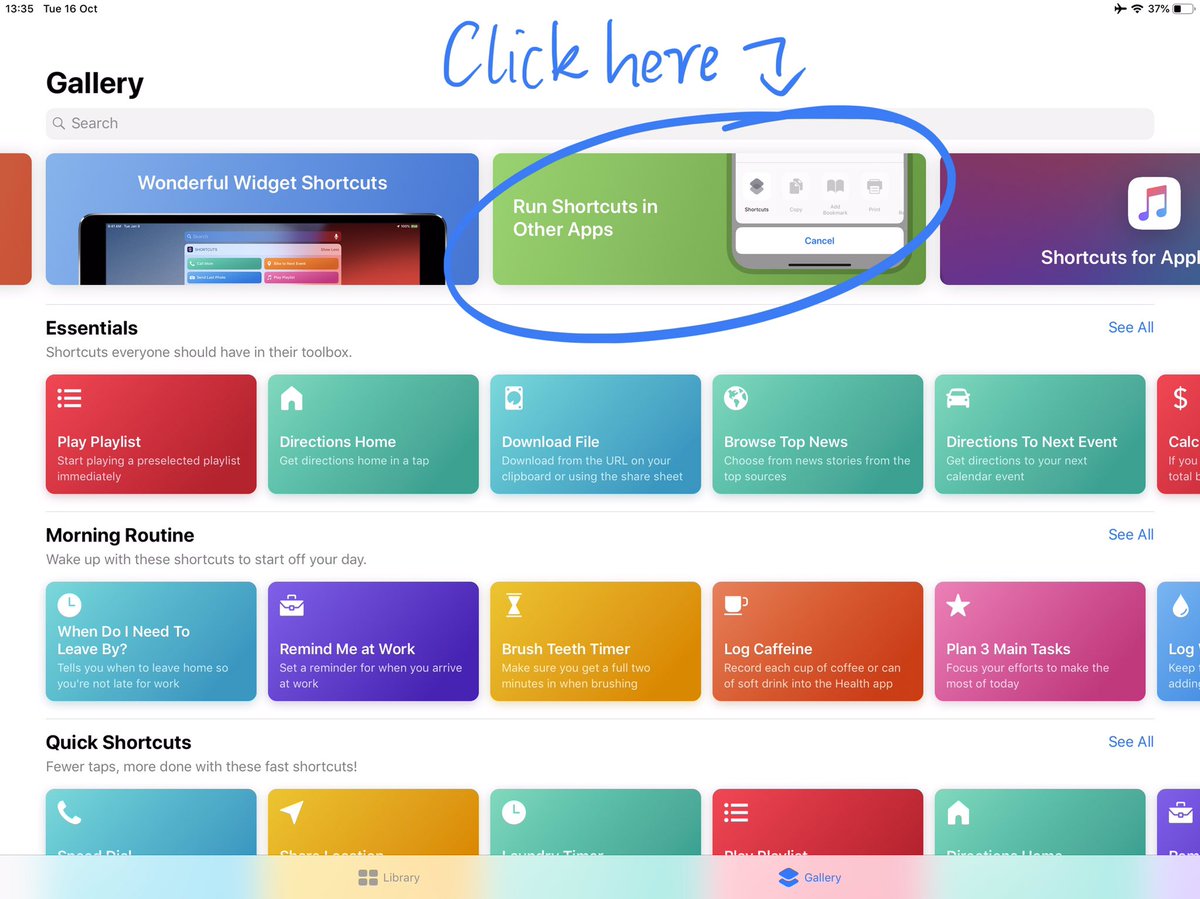Open the Play Playlist list icon in Essentials
The image size is (1200, 899).
pyautogui.click(x=69, y=398)
